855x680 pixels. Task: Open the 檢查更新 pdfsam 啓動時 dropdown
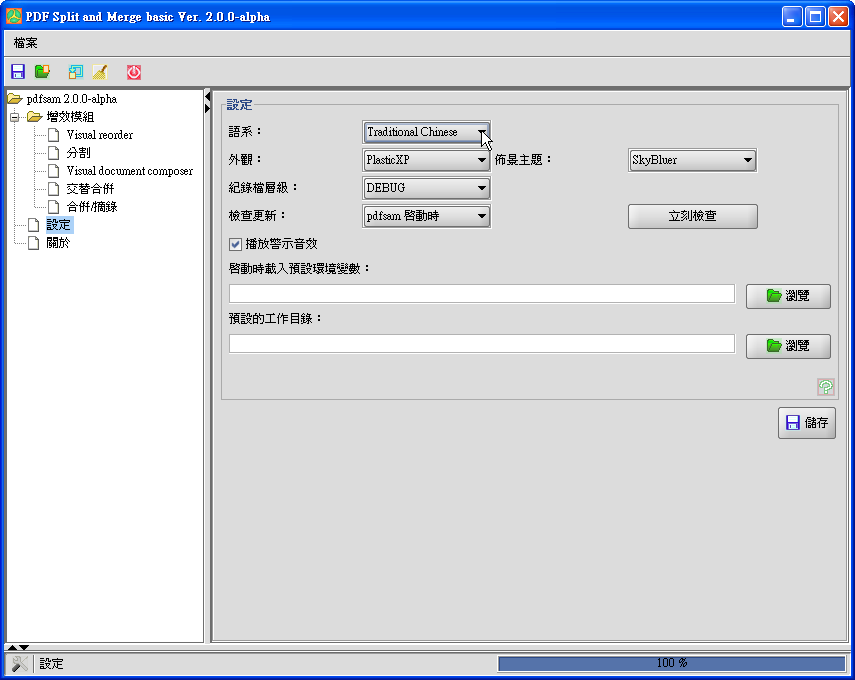(426, 216)
